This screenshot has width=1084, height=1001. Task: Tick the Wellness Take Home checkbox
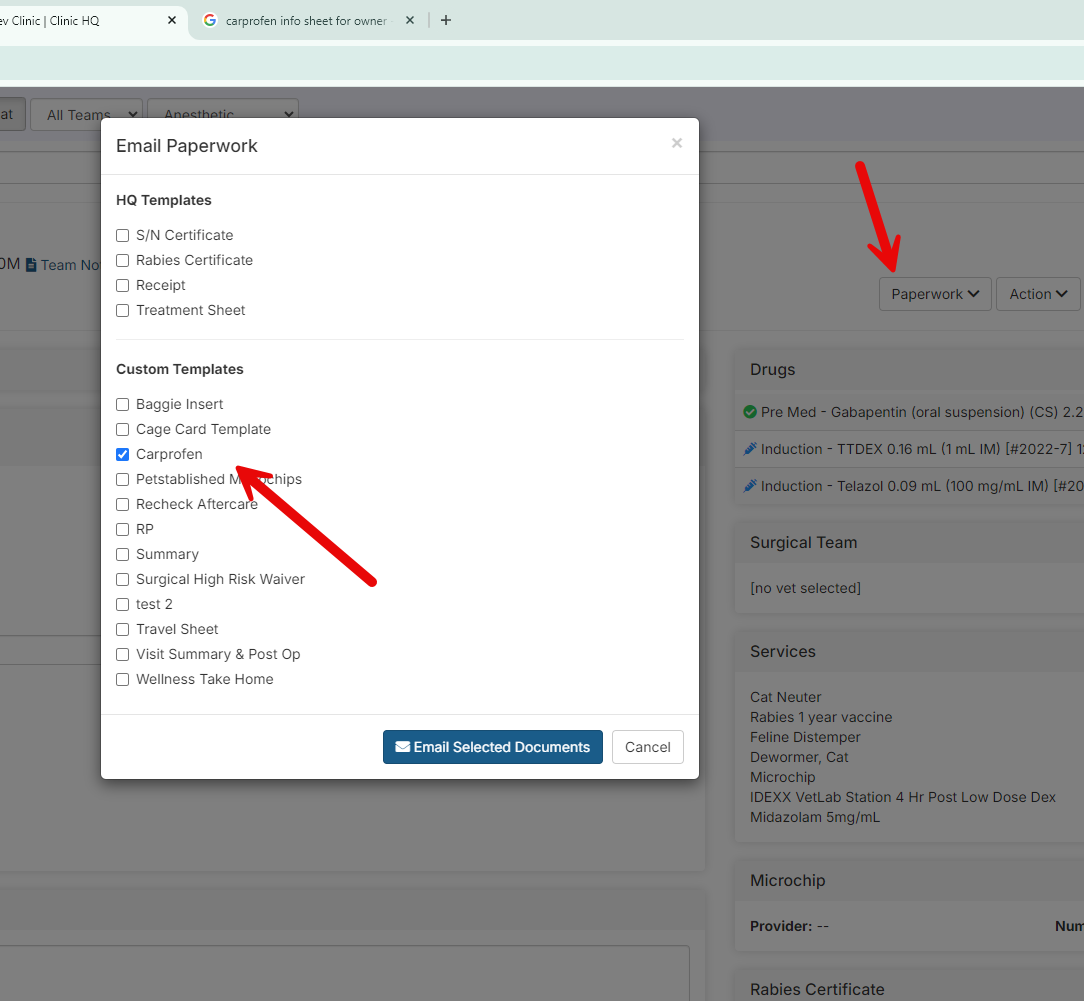click(123, 680)
